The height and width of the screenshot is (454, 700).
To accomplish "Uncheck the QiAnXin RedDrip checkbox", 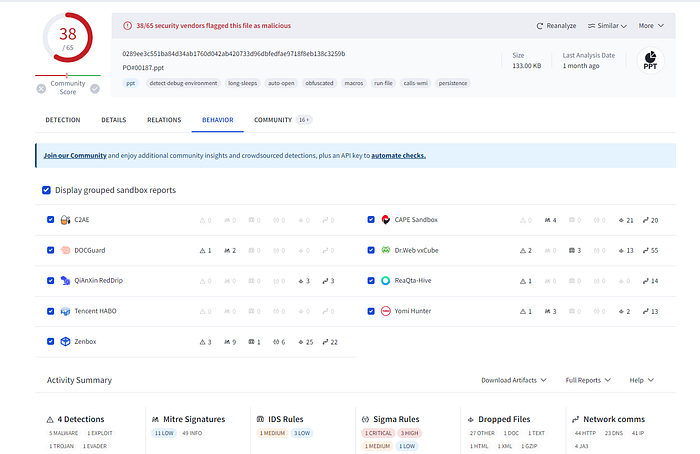I will tap(50, 280).
